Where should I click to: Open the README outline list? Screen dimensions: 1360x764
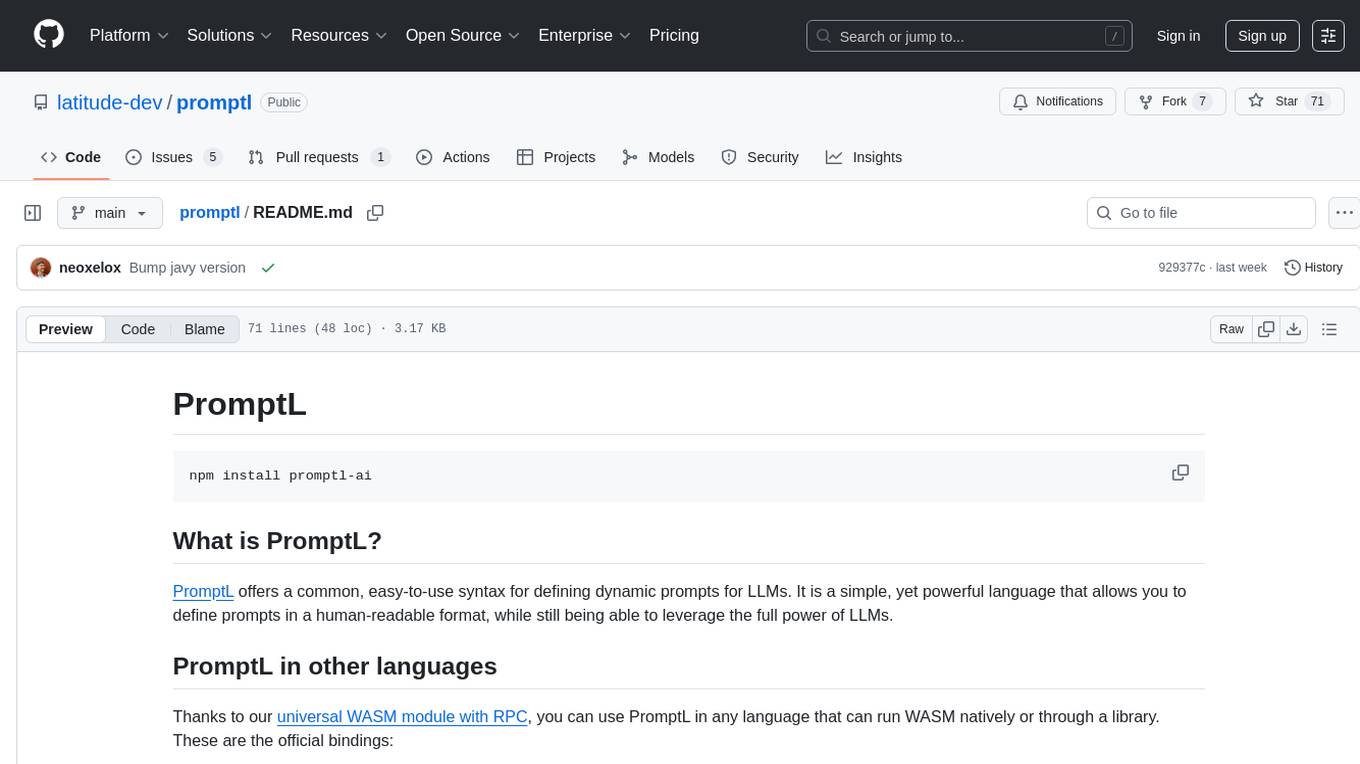pyautogui.click(x=1329, y=329)
